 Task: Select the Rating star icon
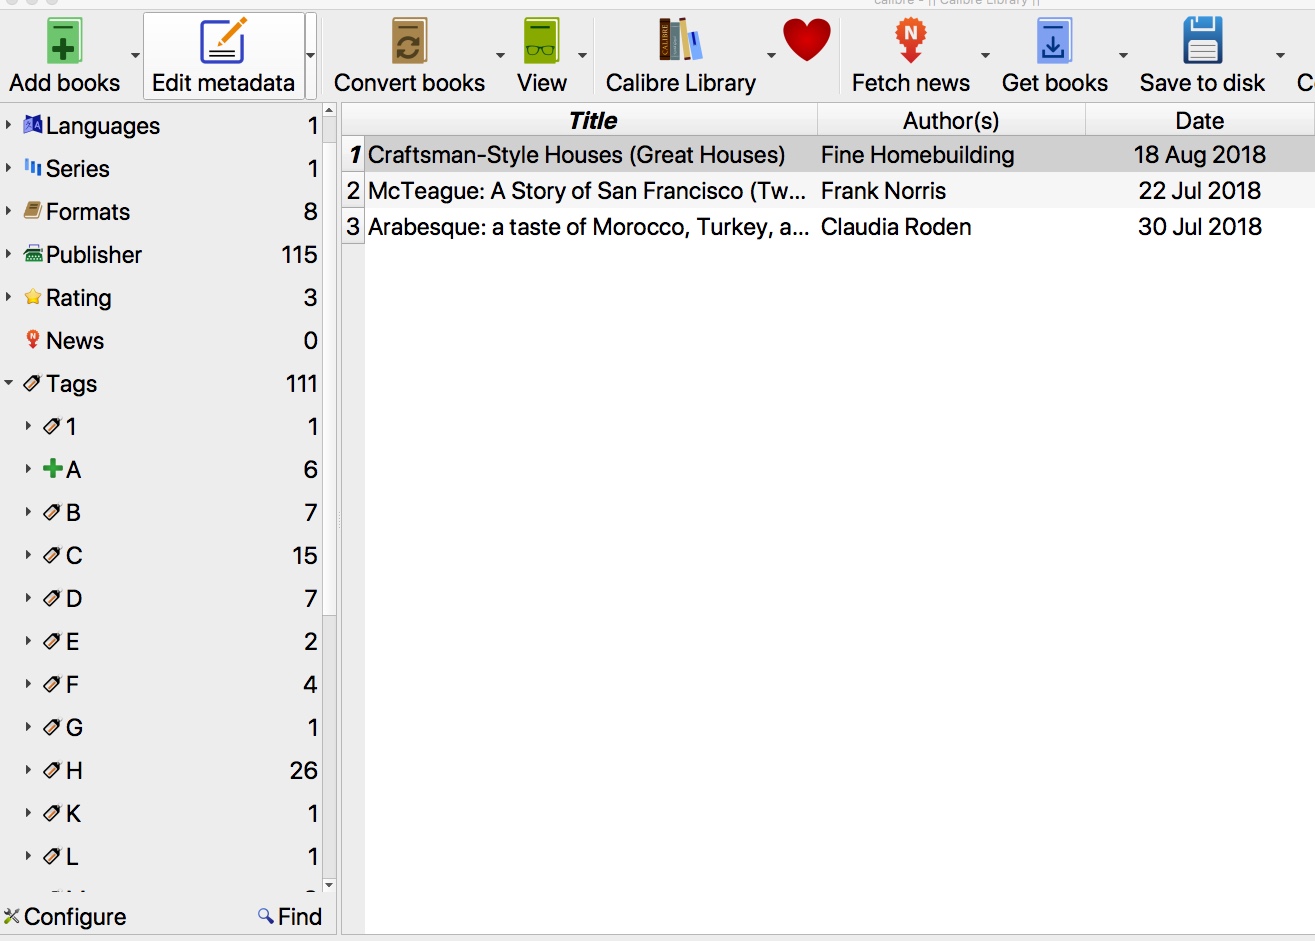click(33, 297)
